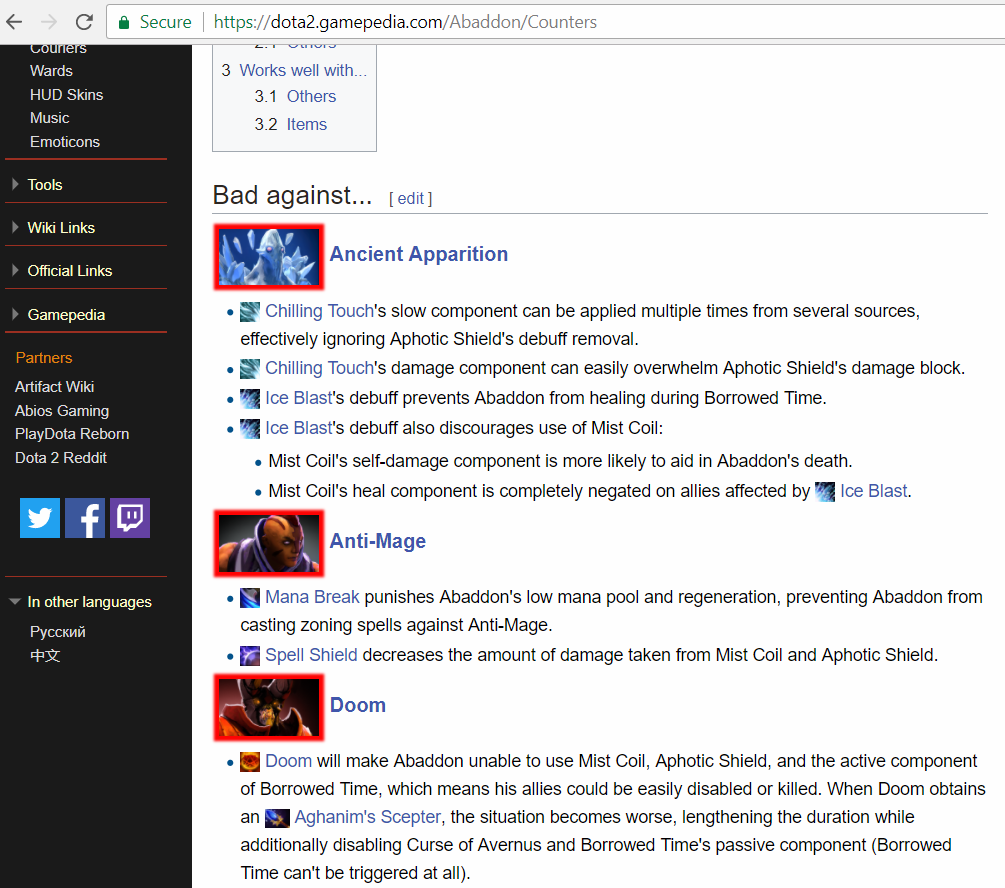Click Ice Blast icon in Borrowed Time line
Image resolution: width=1005 pixels, height=888 pixels.
tap(250, 399)
